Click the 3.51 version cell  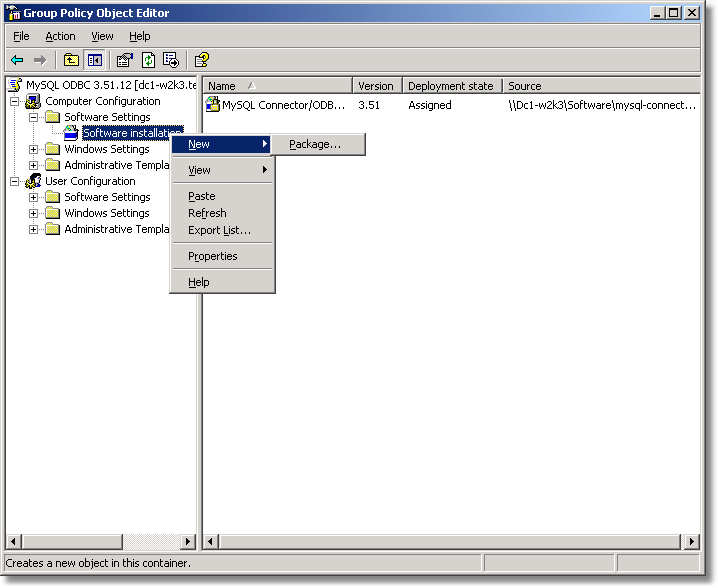tap(369, 105)
